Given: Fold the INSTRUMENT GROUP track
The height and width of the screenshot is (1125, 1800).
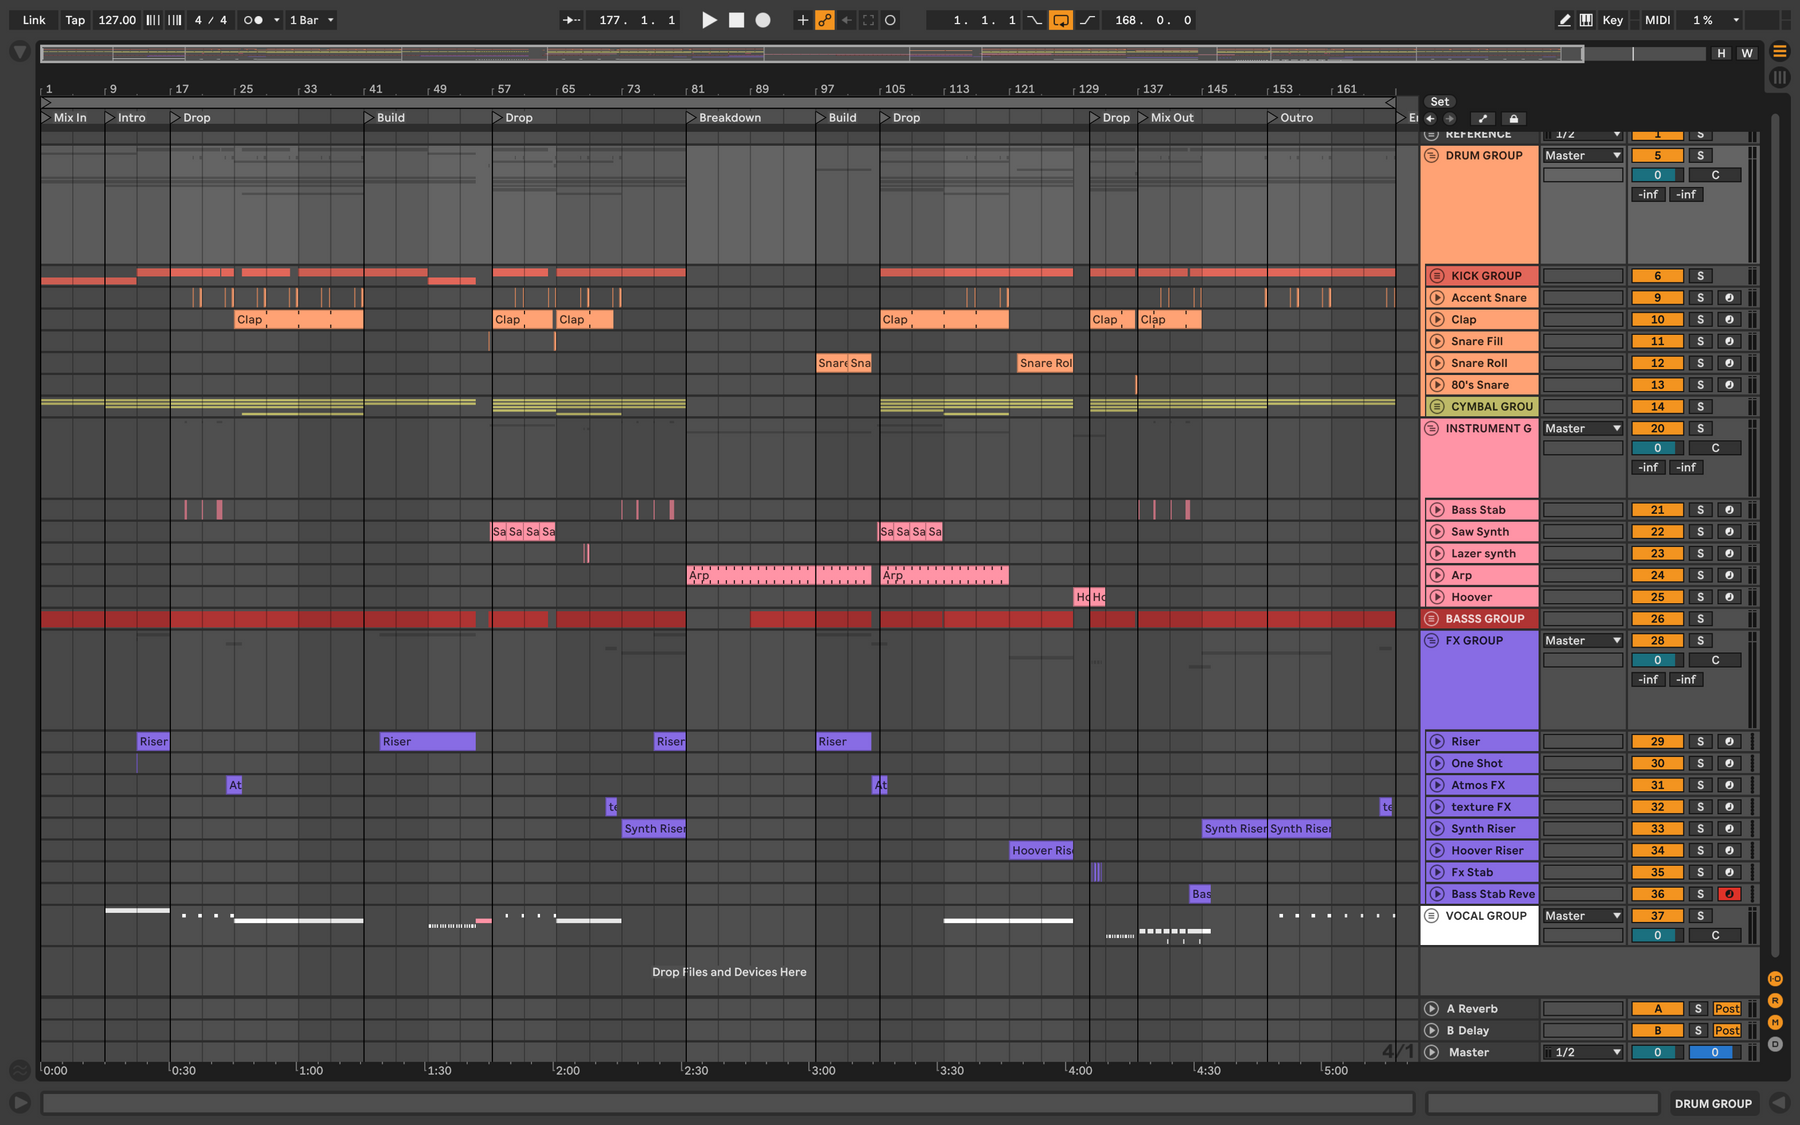Looking at the screenshot, I should point(1431,429).
